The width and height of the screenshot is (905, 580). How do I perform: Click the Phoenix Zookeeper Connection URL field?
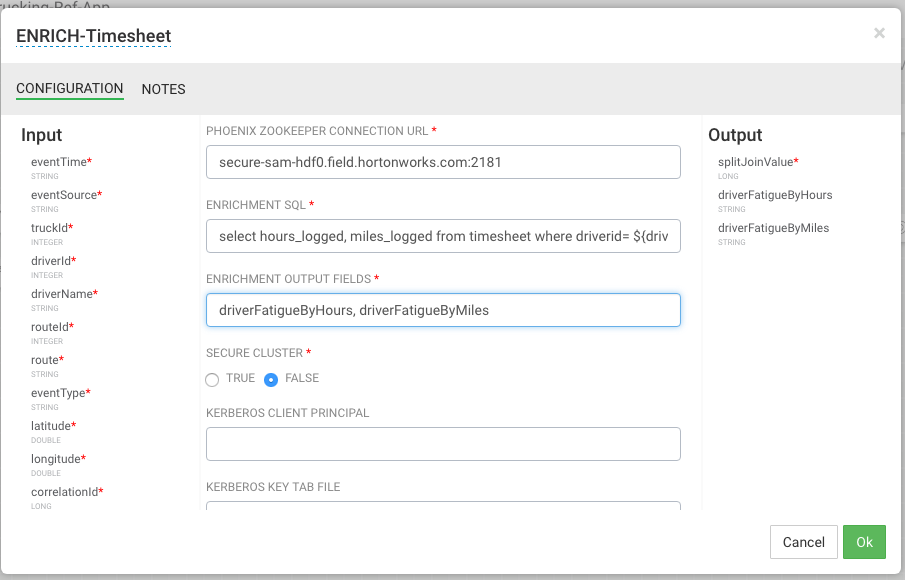click(x=443, y=162)
